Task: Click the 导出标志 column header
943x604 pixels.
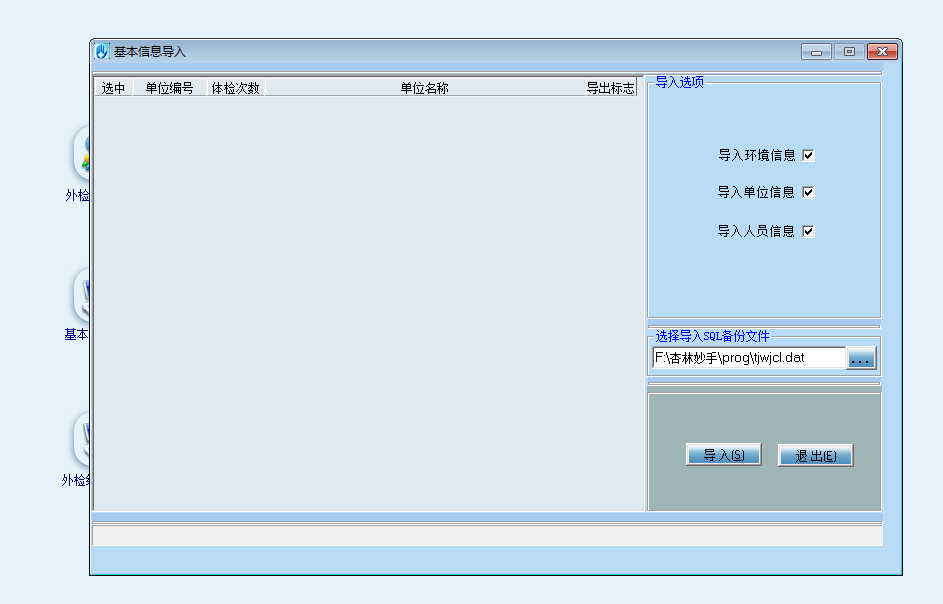Action: click(x=610, y=88)
